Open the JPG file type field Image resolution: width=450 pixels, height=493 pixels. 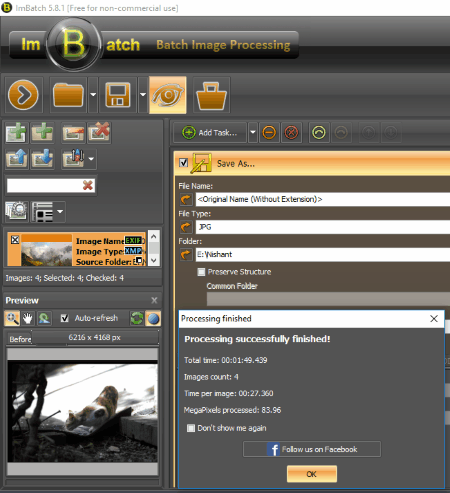(323, 227)
